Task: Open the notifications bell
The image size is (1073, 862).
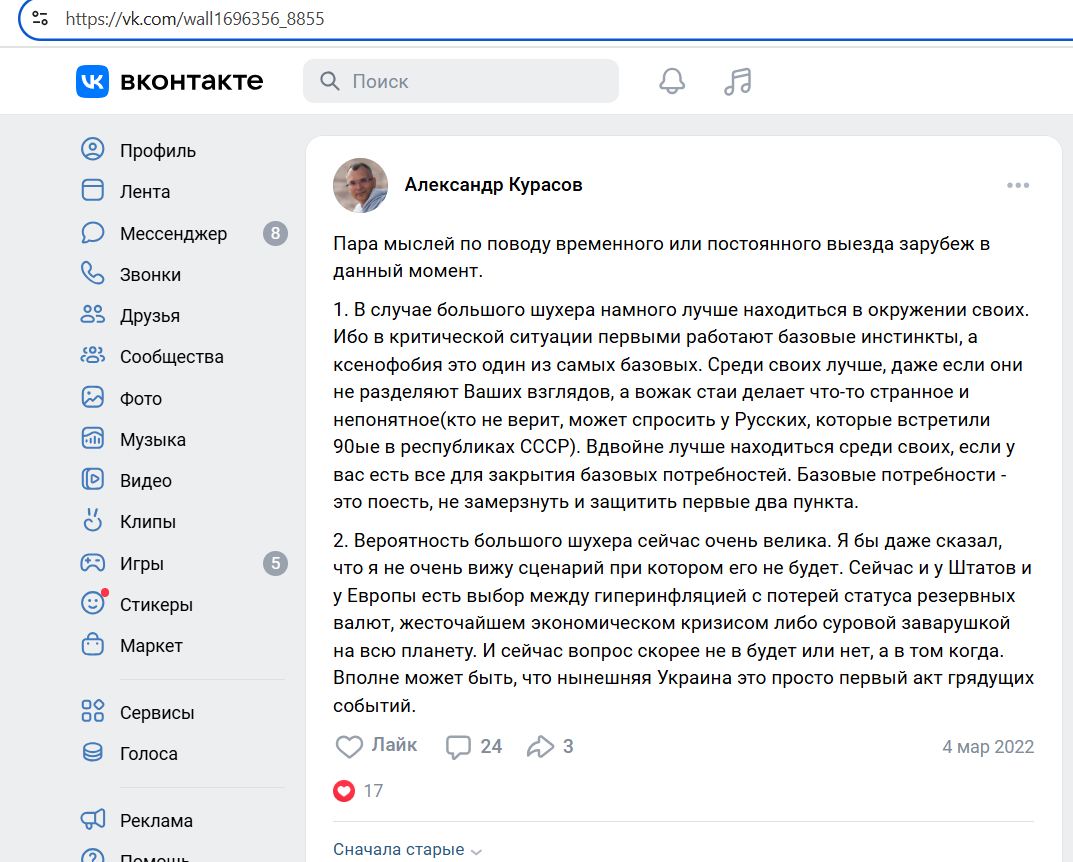Action: pos(672,81)
